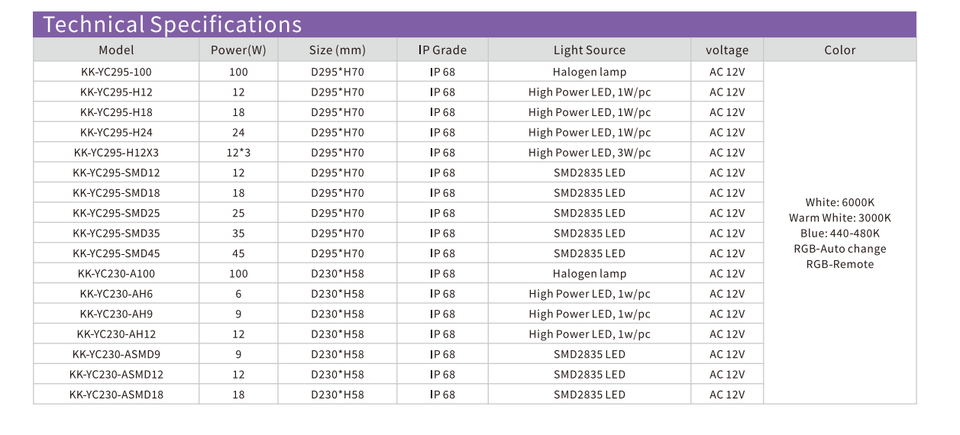The image size is (960, 435).
Task: Click the Blue: 440-480K text
Action: (x=839, y=233)
